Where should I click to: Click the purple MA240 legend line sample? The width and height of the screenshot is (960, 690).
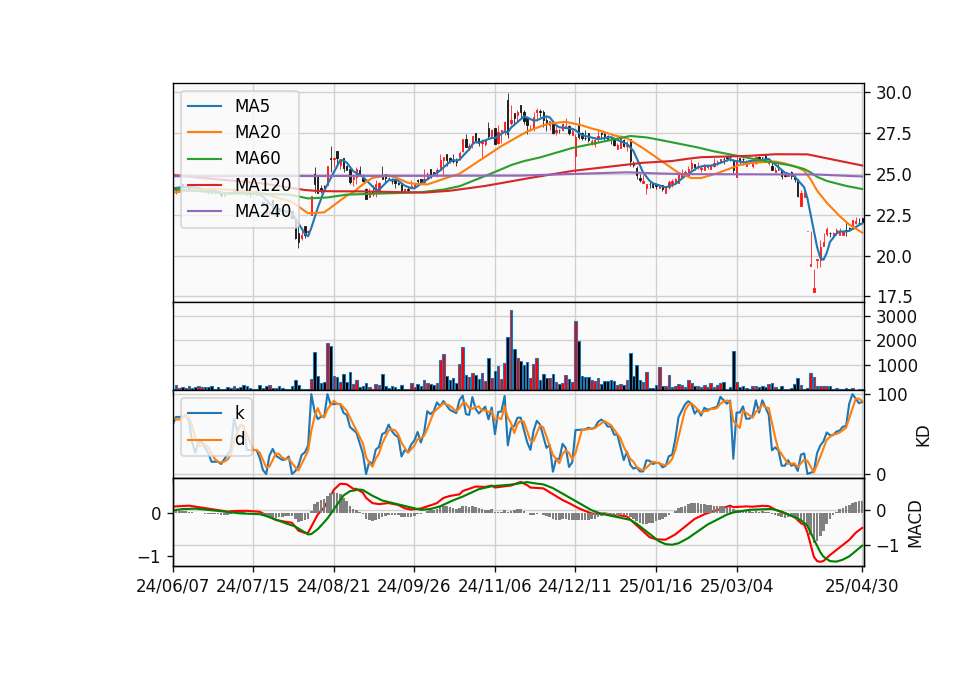pos(204,211)
